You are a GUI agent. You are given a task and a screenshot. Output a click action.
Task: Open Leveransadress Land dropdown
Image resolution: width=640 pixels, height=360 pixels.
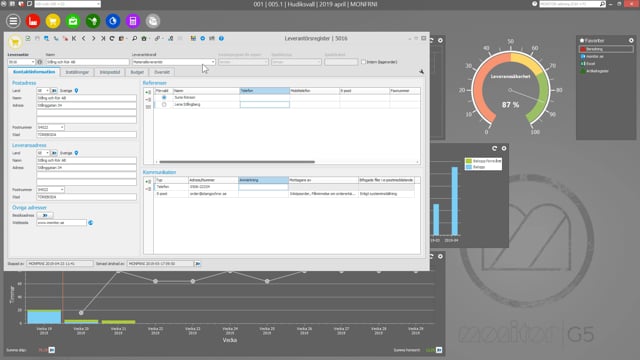tap(47, 153)
